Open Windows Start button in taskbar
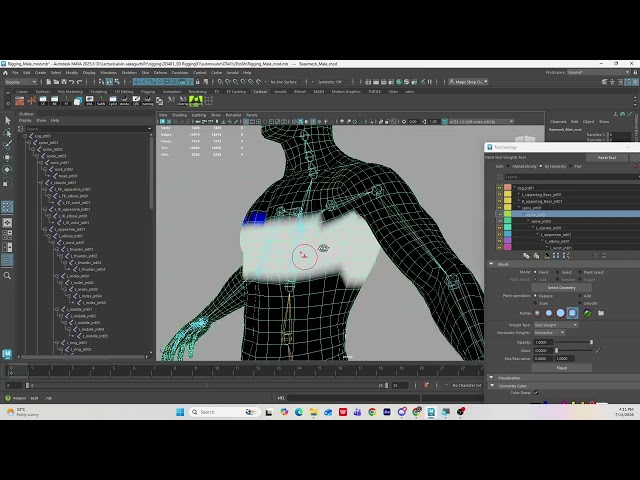Screen dimensions: 640x480 pyautogui.click(x=180, y=412)
